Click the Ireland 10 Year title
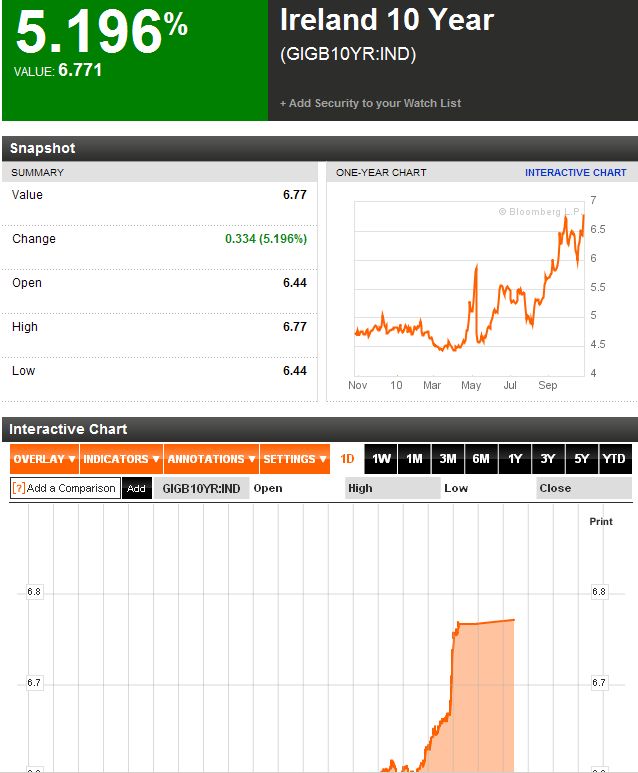Viewport: 638px width, 773px height. pyautogui.click(x=387, y=20)
